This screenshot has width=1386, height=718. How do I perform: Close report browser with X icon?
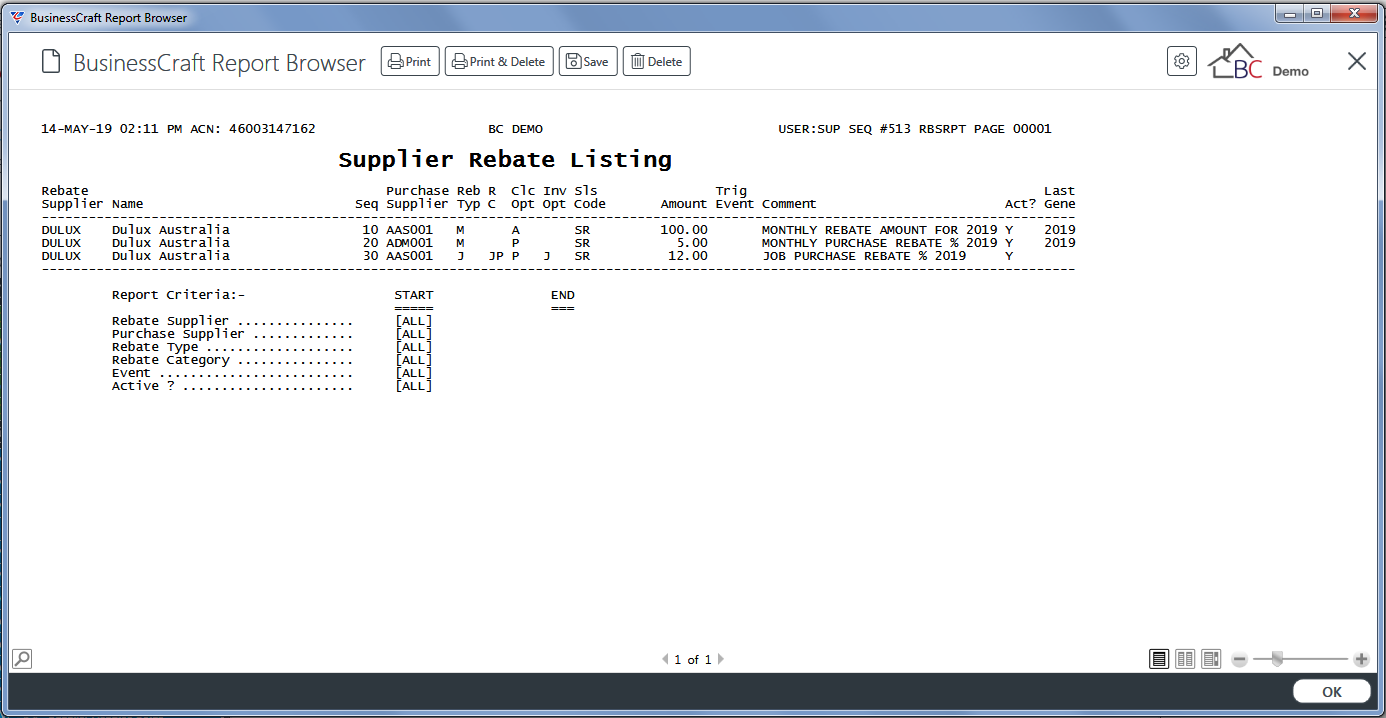1357,61
